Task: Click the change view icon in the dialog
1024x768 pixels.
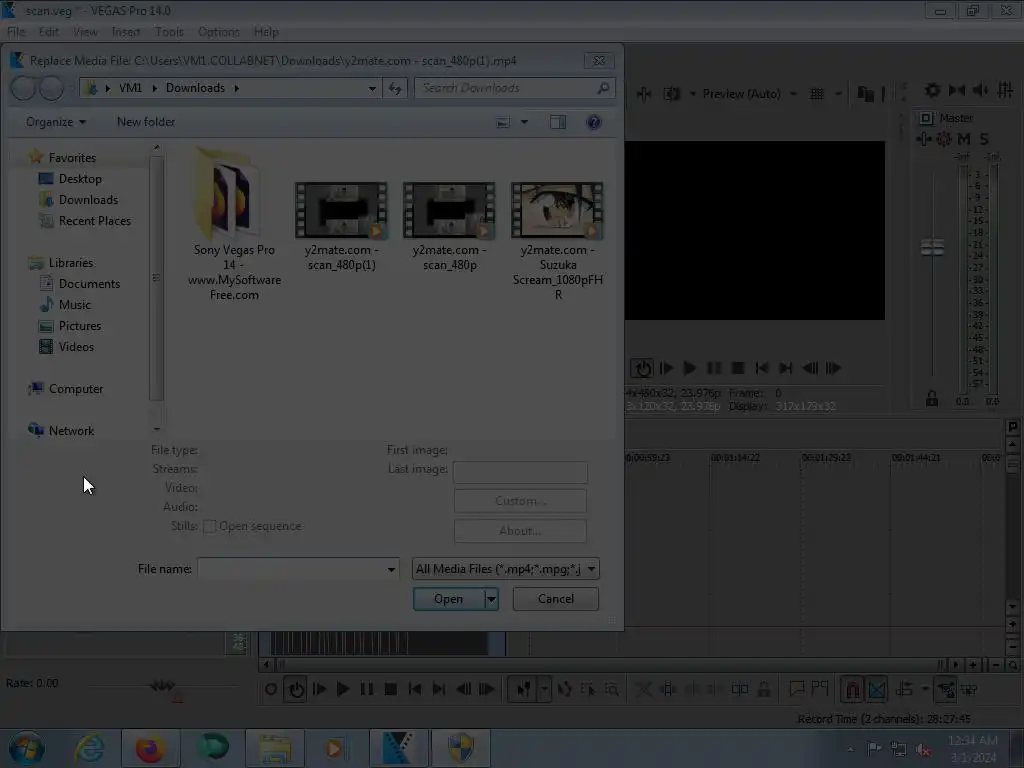Action: pyautogui.click(x=503, y=122)
